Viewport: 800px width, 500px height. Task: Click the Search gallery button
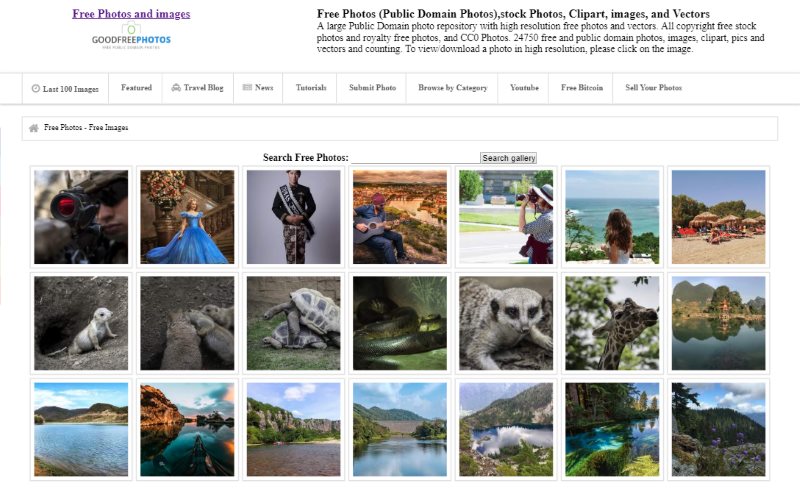[509, 158]
